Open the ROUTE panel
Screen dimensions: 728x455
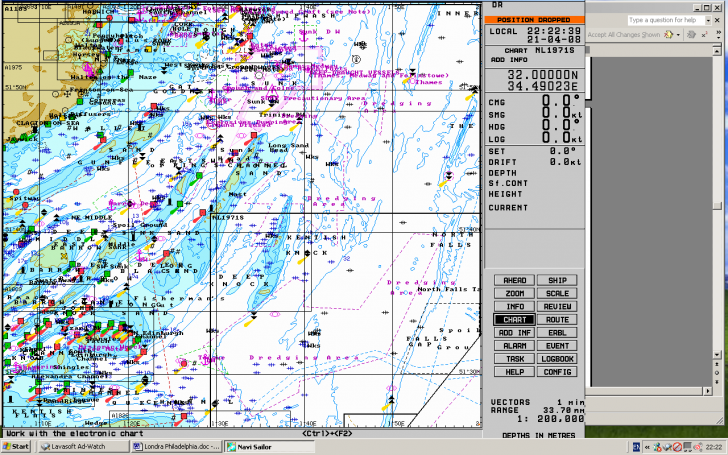tap(557, 319)
